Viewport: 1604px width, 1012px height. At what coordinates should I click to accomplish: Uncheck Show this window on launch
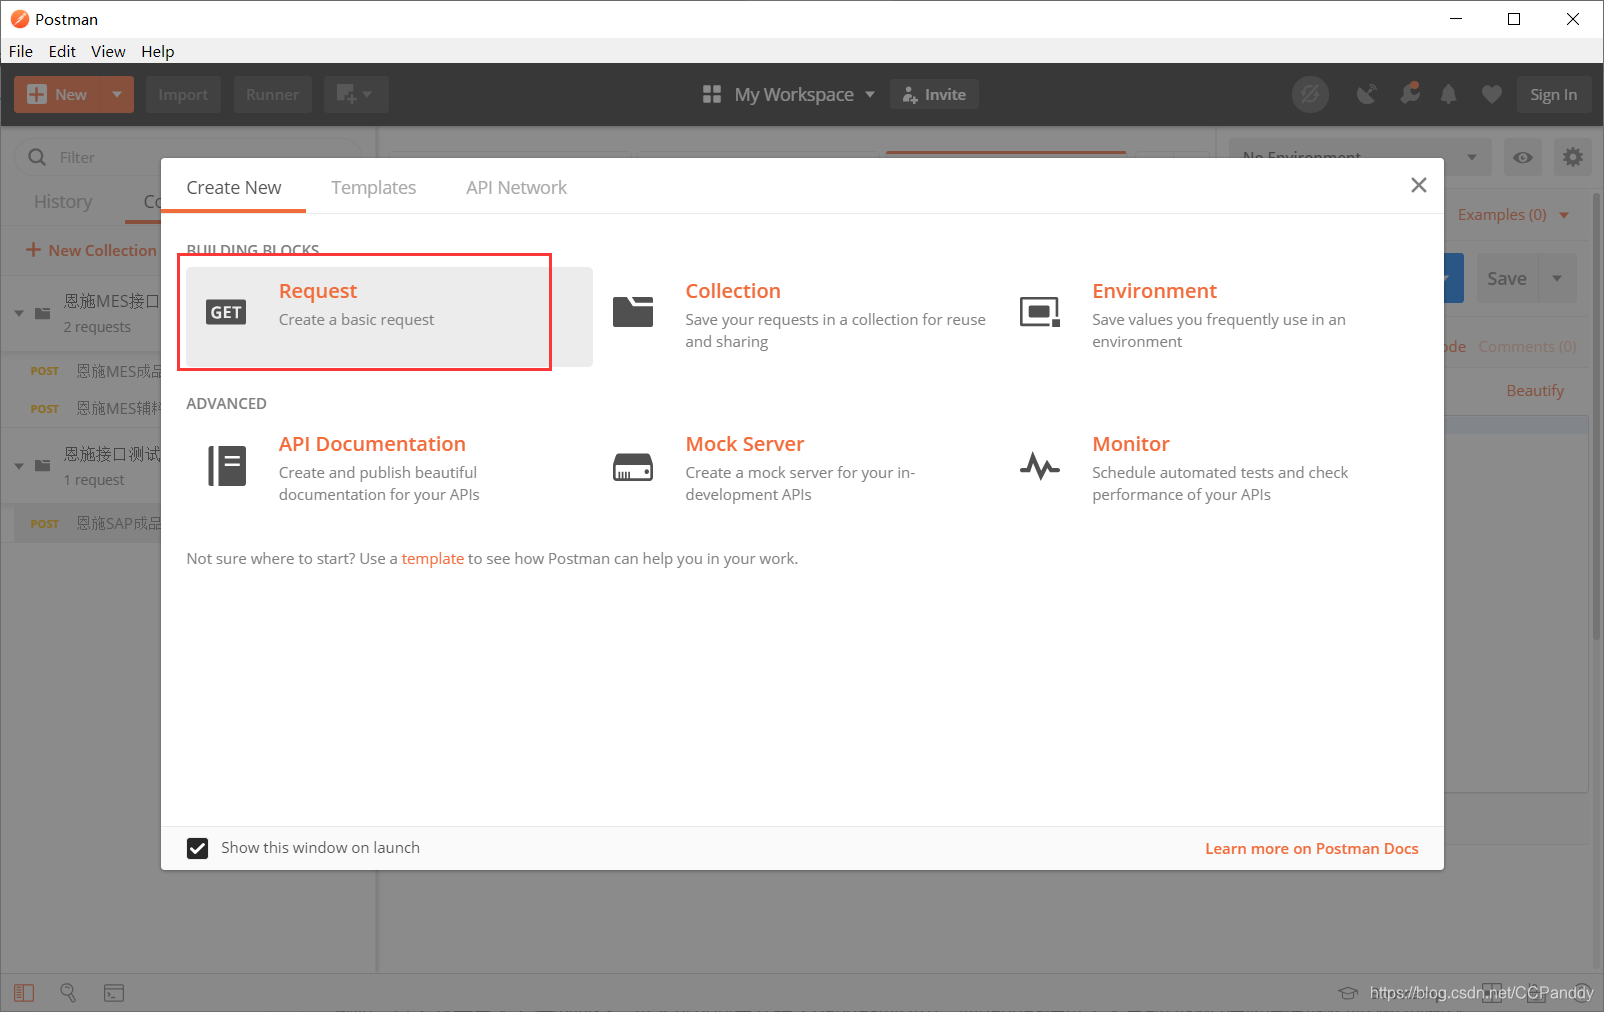pos(198,848)
